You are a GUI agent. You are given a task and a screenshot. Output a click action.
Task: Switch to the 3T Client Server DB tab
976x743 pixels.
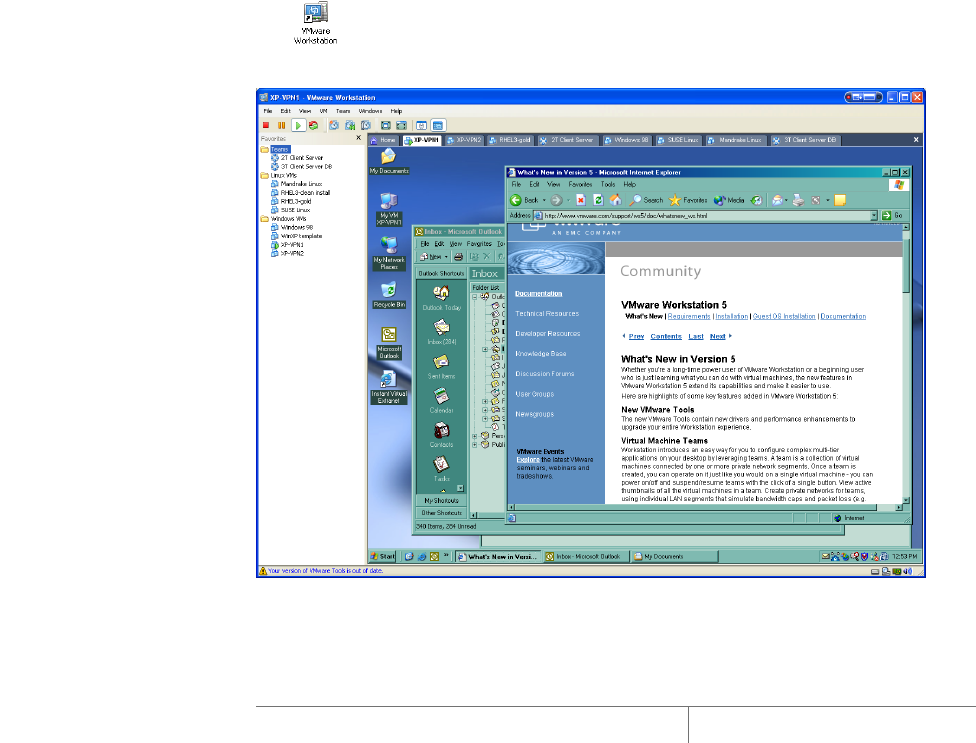[805, 141]
